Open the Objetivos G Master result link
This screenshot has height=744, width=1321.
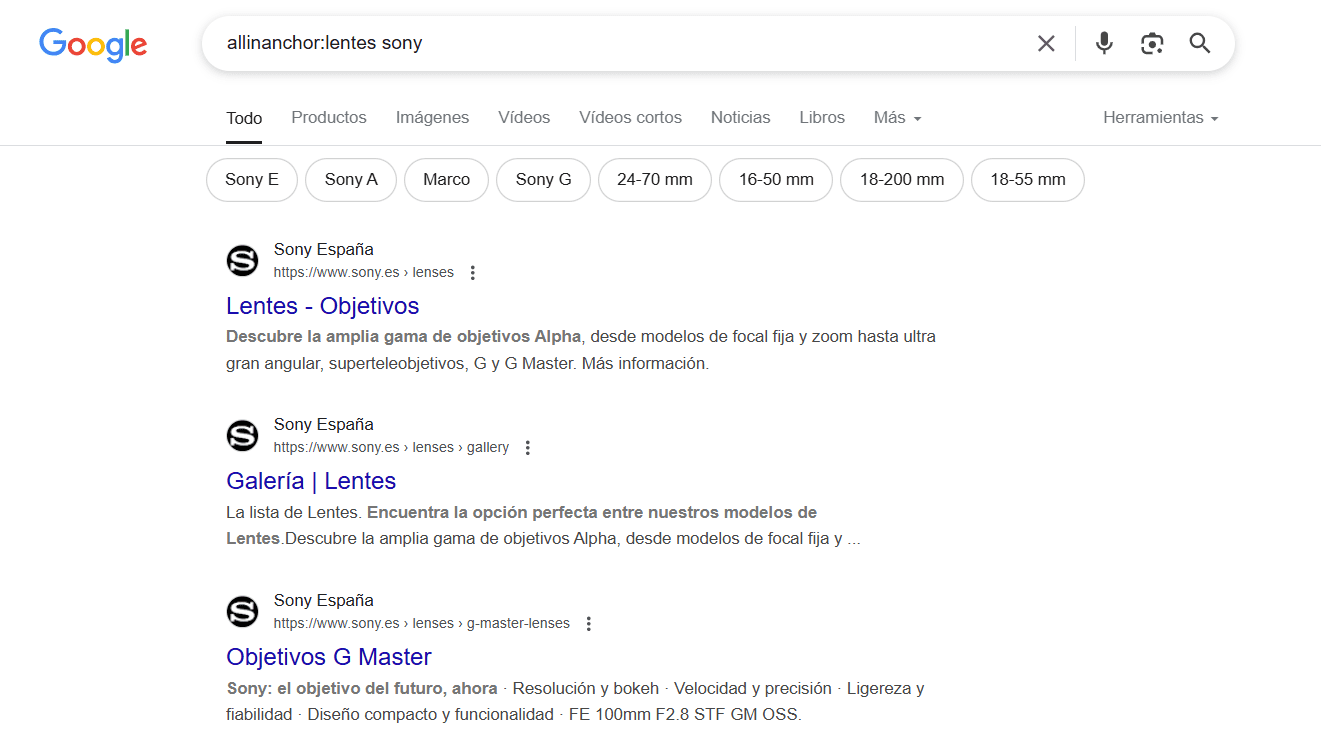[329, 657]
